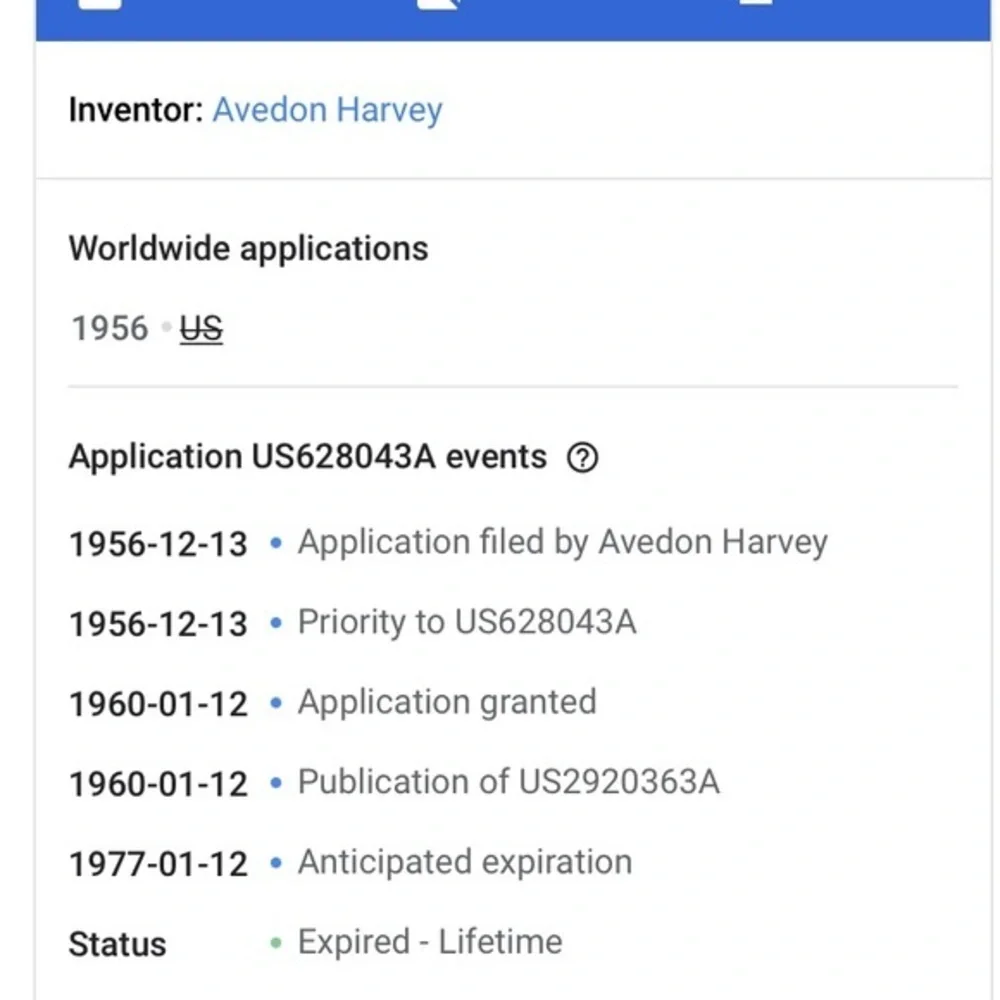The image size is (1000, 1000).
Task: Open the struck-through US application link
Action: 201,328
